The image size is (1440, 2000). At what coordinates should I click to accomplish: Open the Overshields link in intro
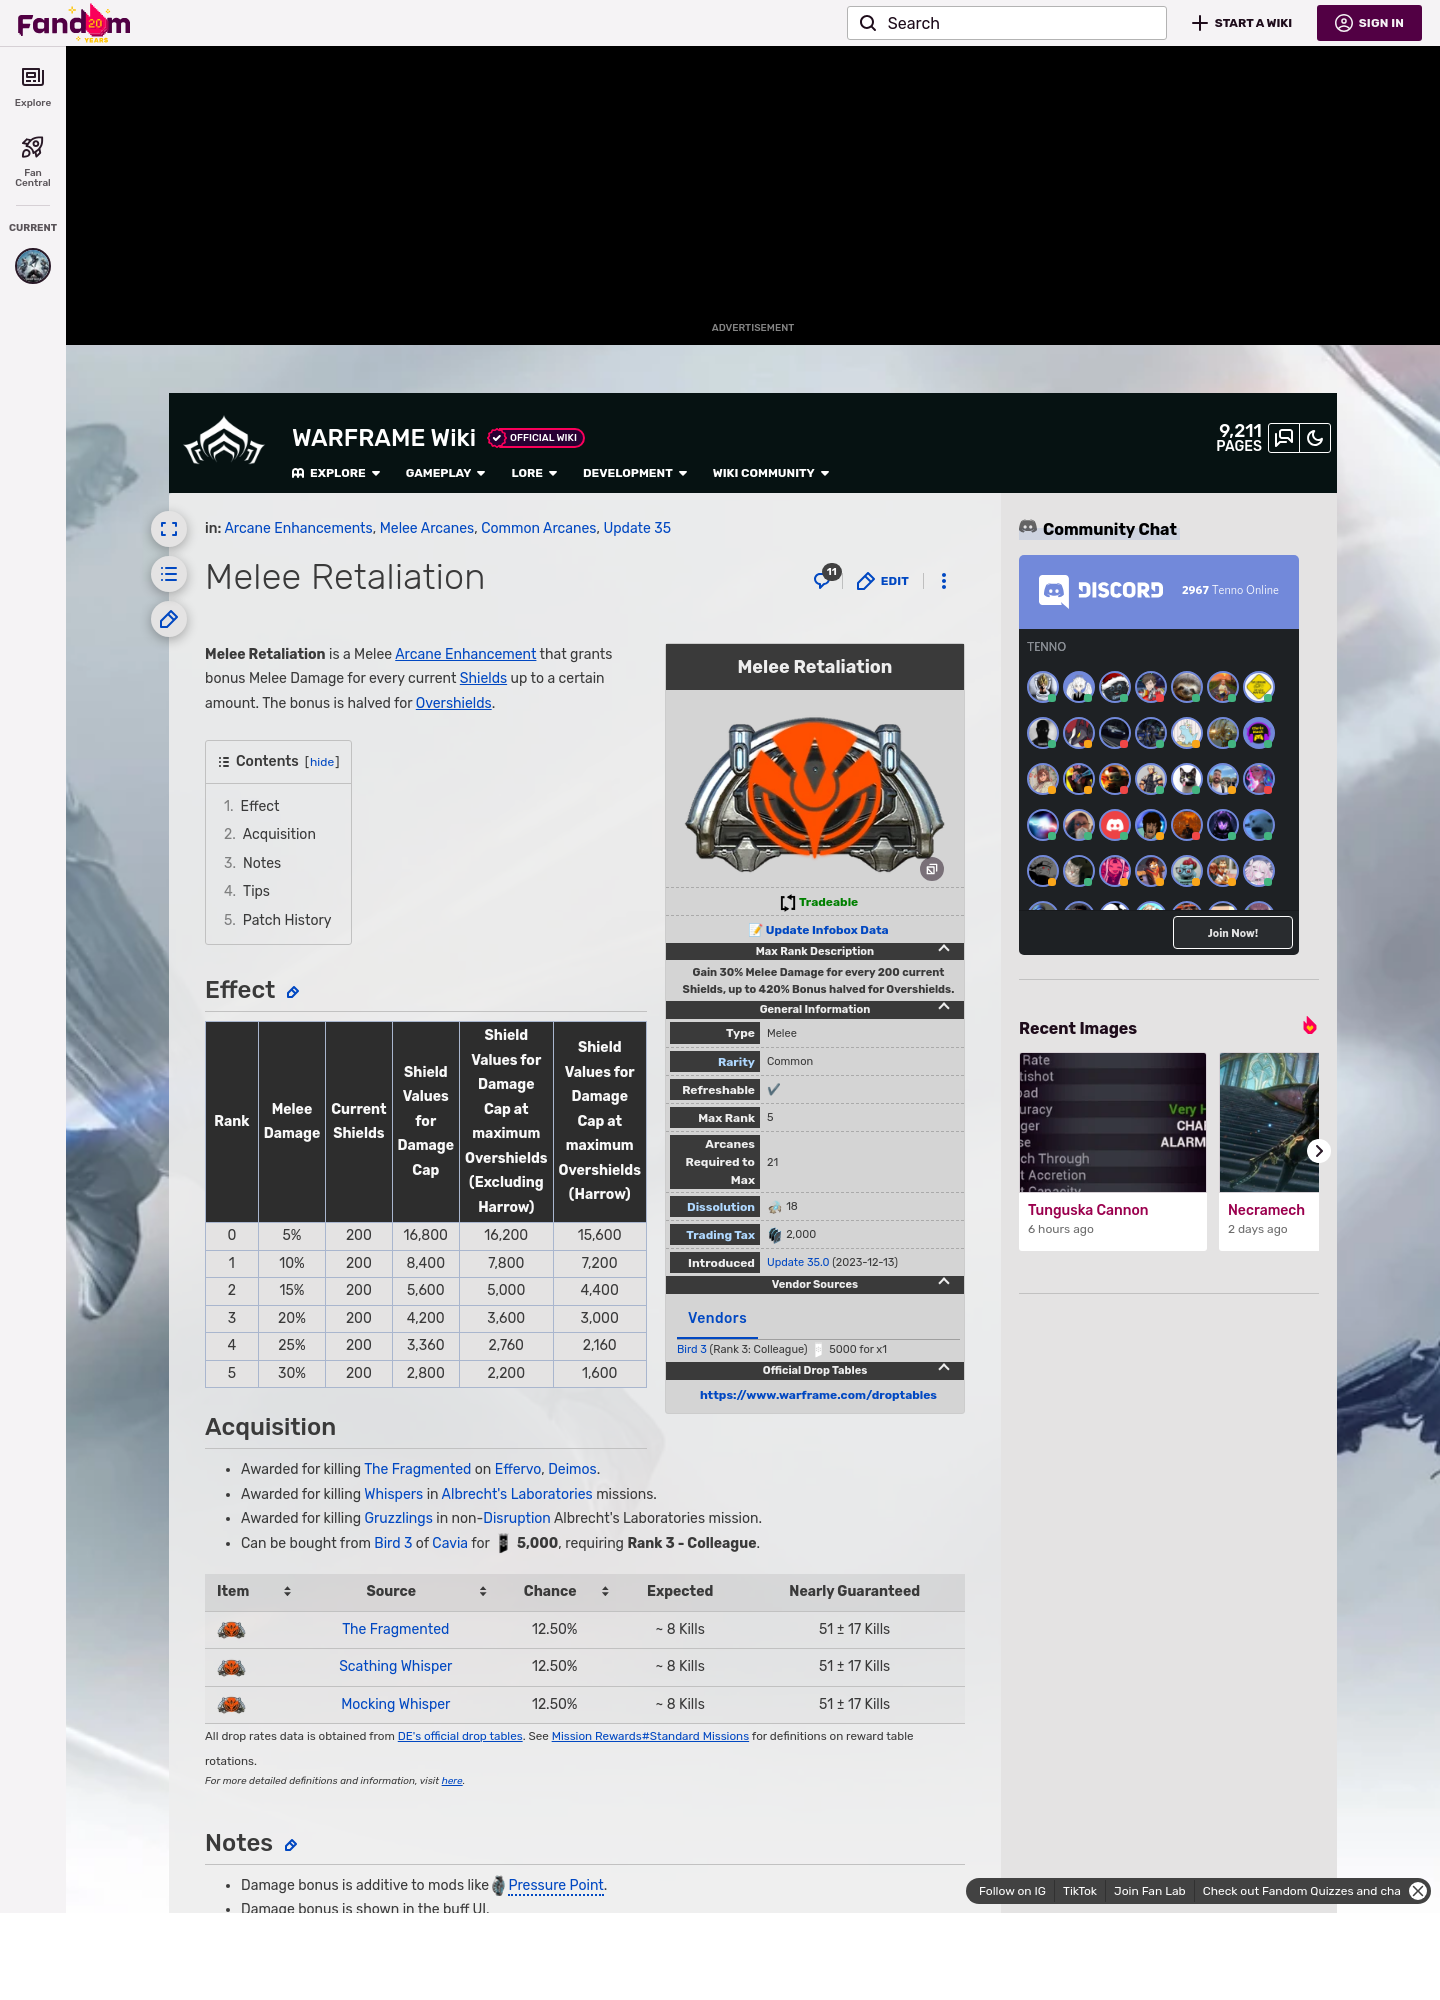(x=454, y=703)
